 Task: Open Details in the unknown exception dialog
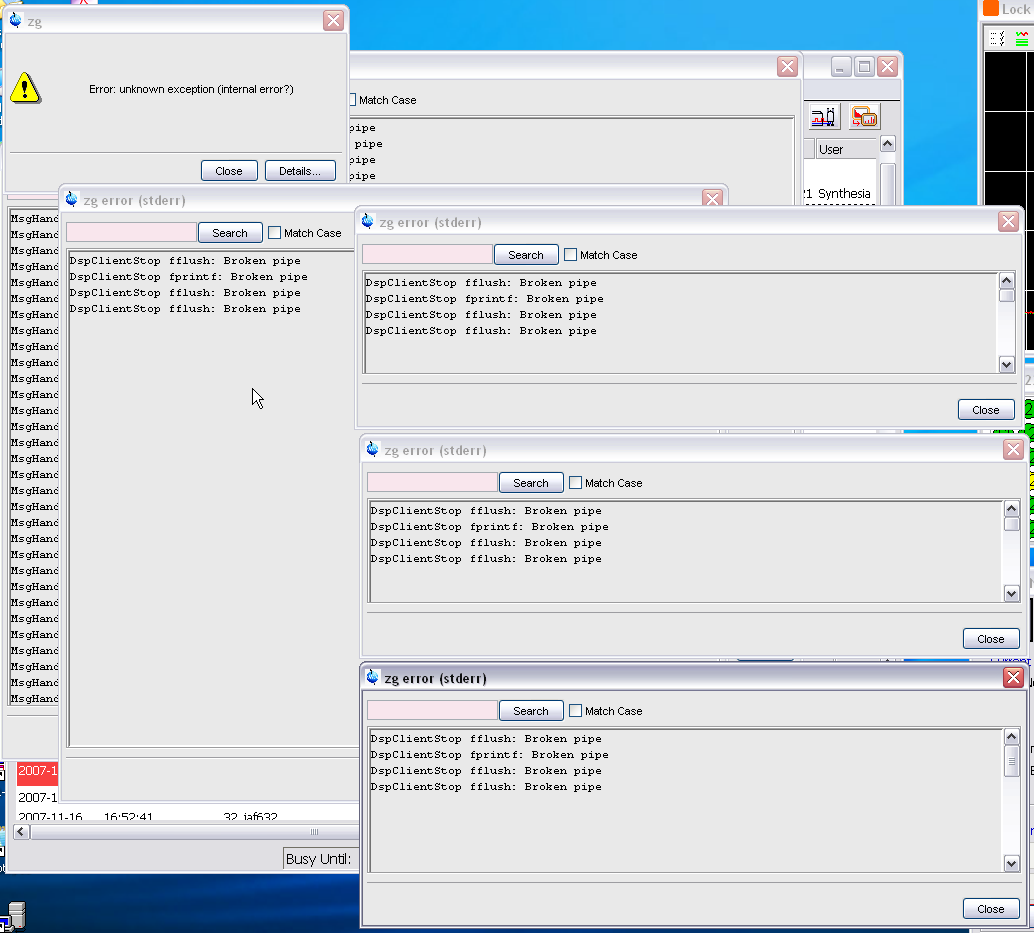pyautogui.click(x=299, y=171)
